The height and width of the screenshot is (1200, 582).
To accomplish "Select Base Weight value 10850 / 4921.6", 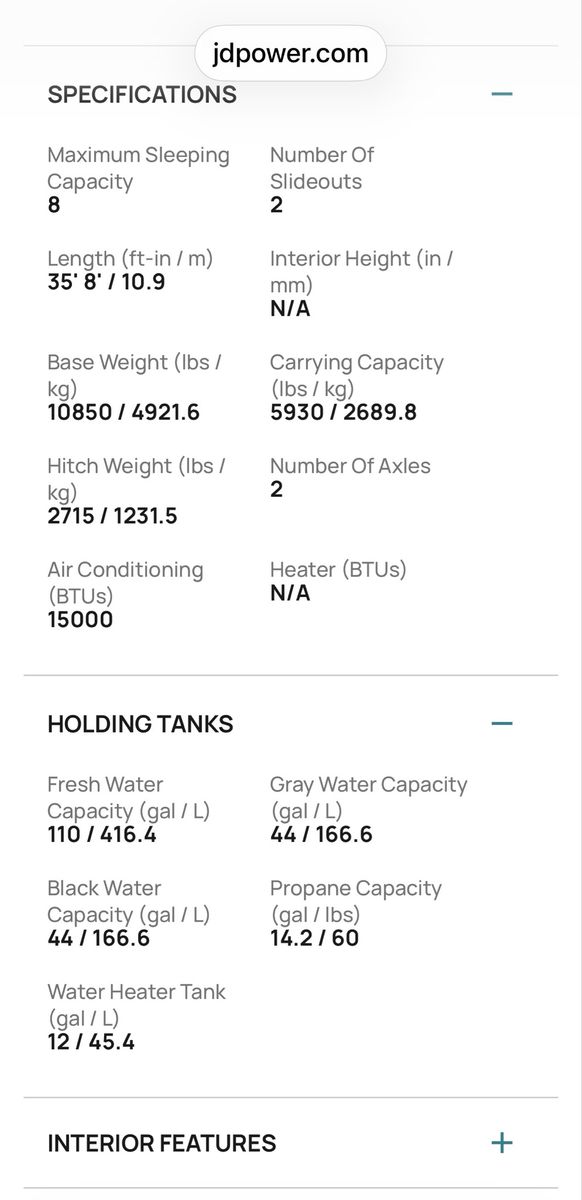I will pos(124,412).
